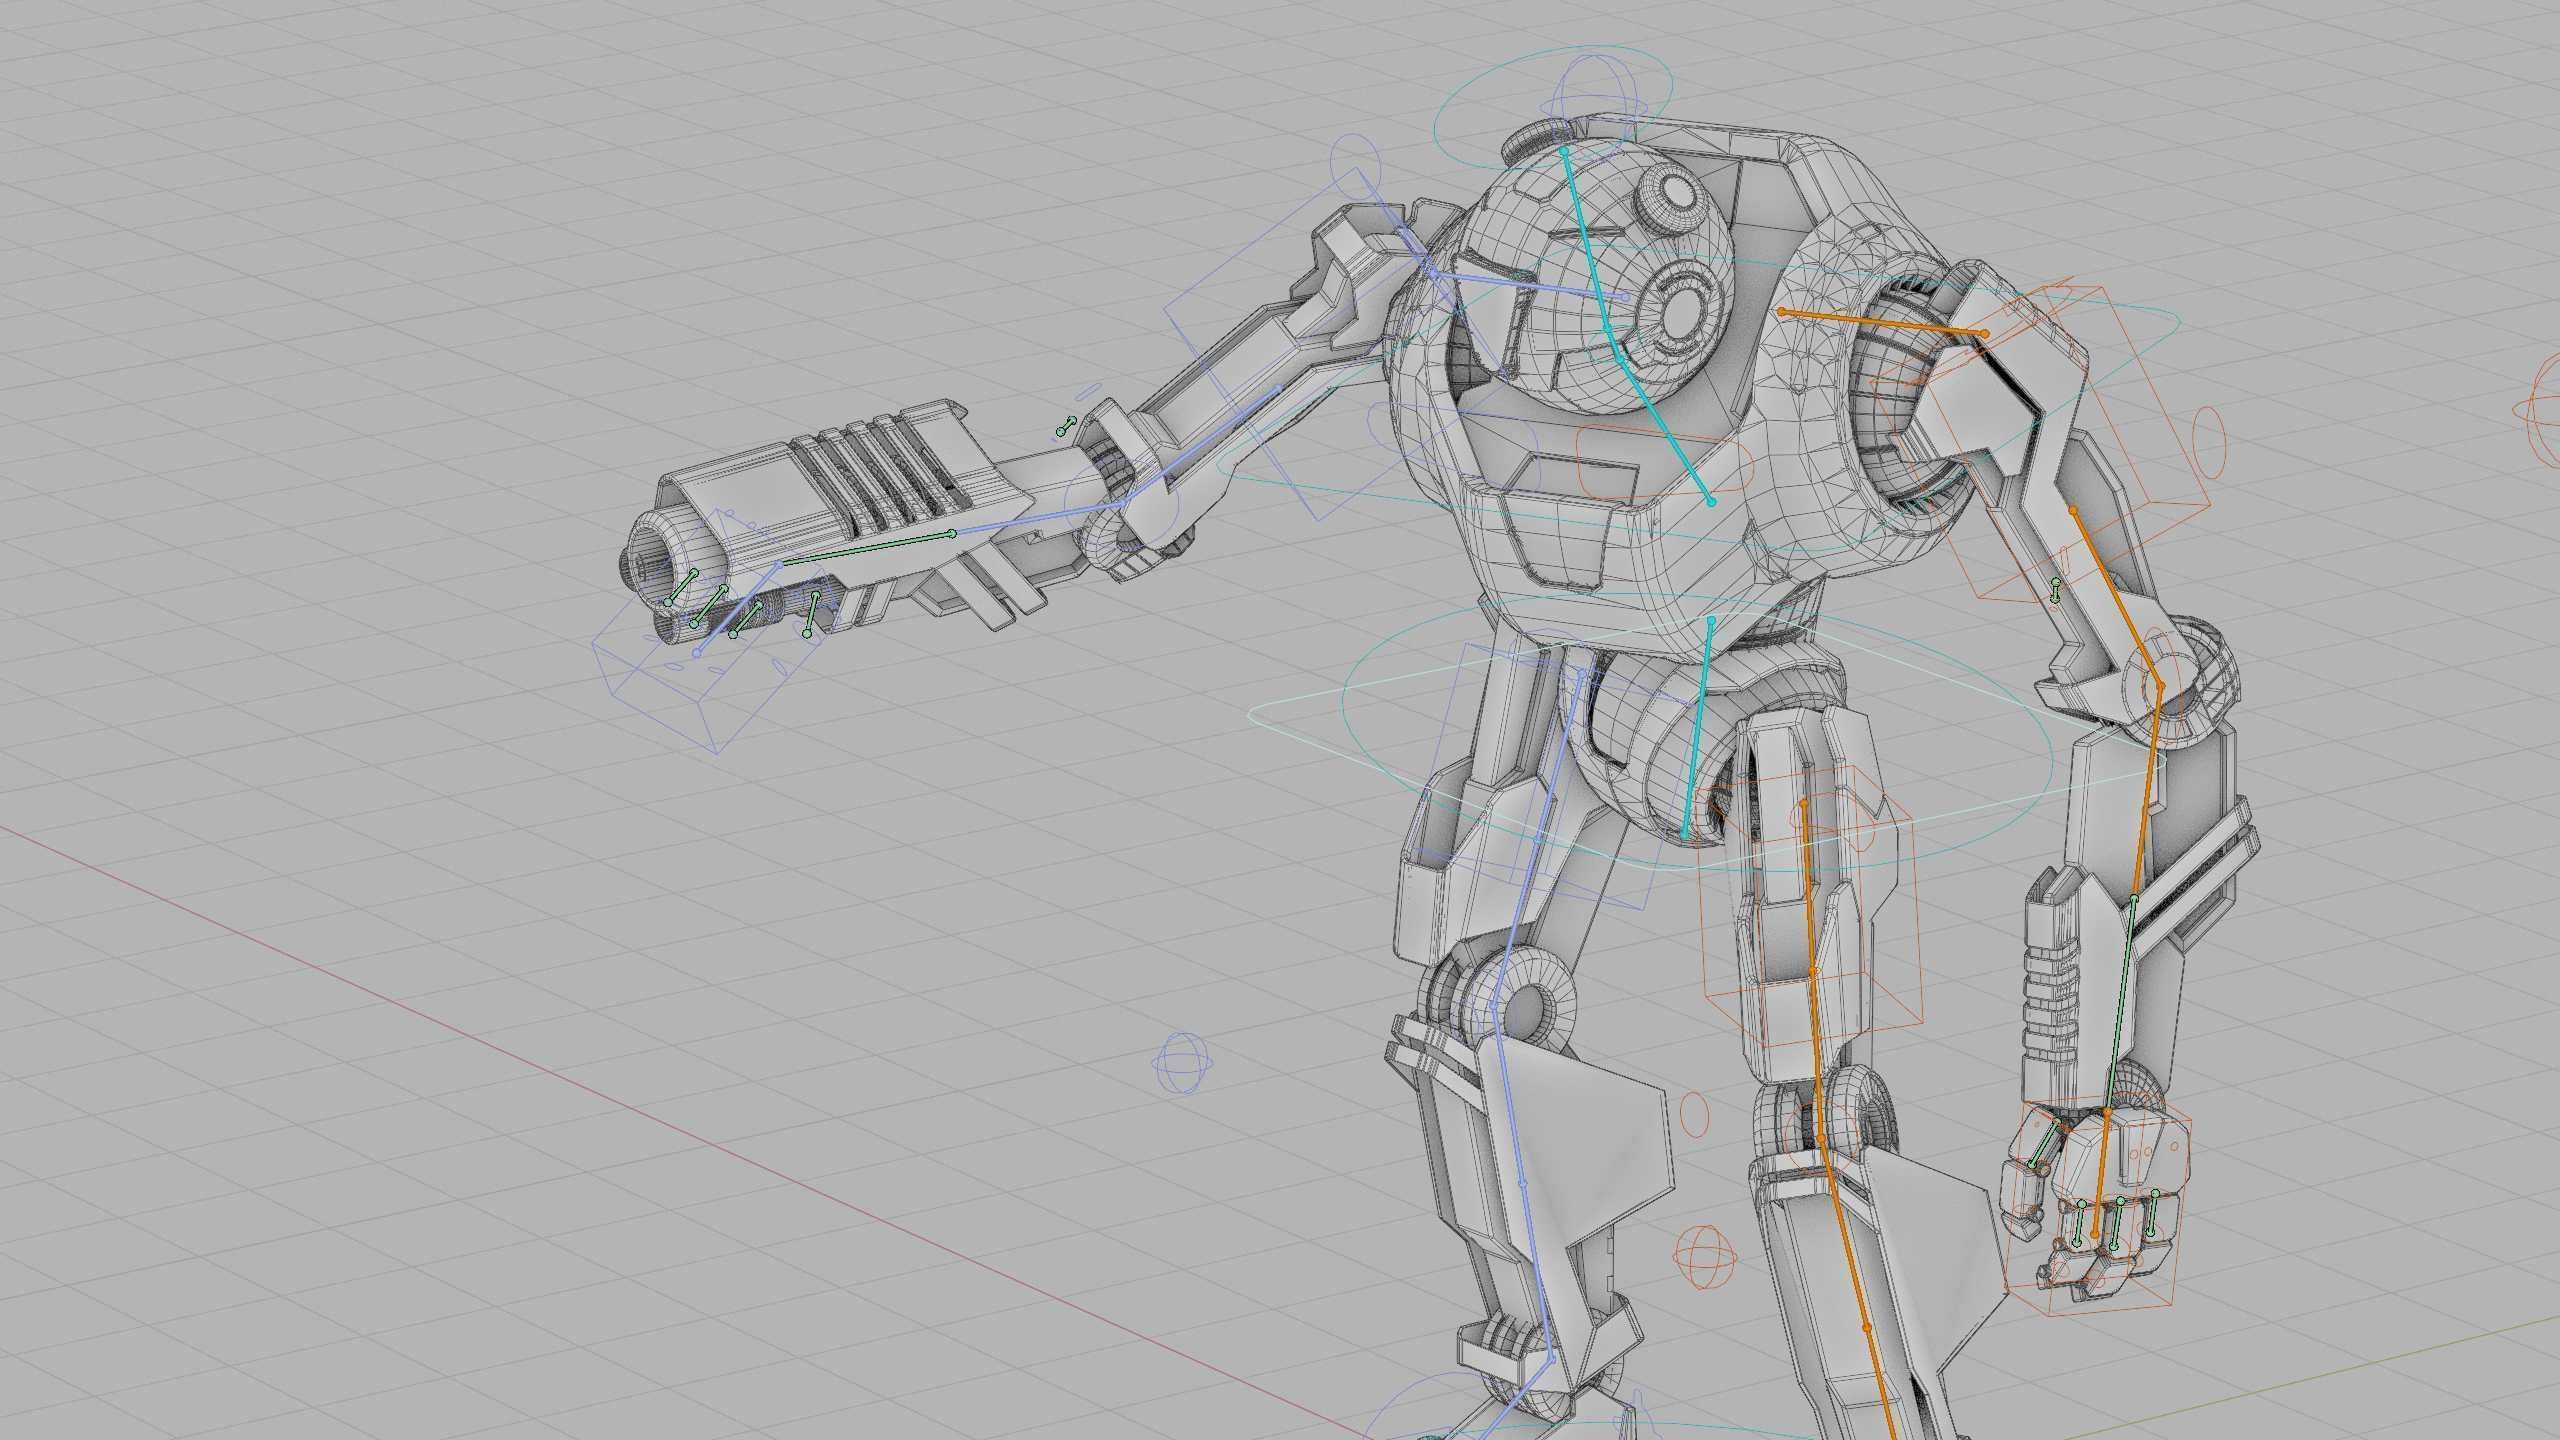The height and width of the screenshot is (1440, 2560).
Task: Select the green thumb bone on the fist
Action: 2045,1146
